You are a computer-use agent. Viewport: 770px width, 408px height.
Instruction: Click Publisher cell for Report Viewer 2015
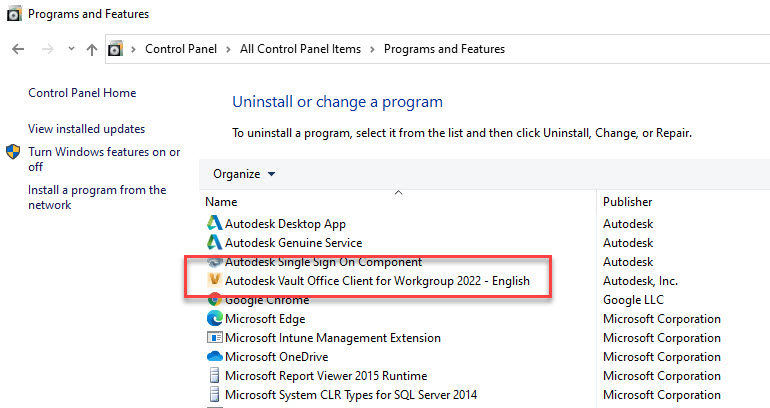pyautogui.click(x=662, y=376)
